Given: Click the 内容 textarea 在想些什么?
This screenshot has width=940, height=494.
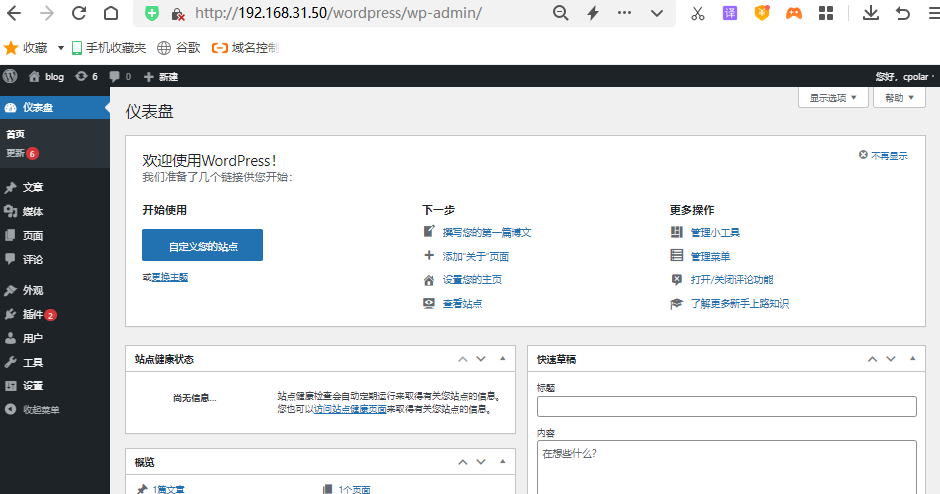Looking at the screenshot, I should click(x=727, y=468).
